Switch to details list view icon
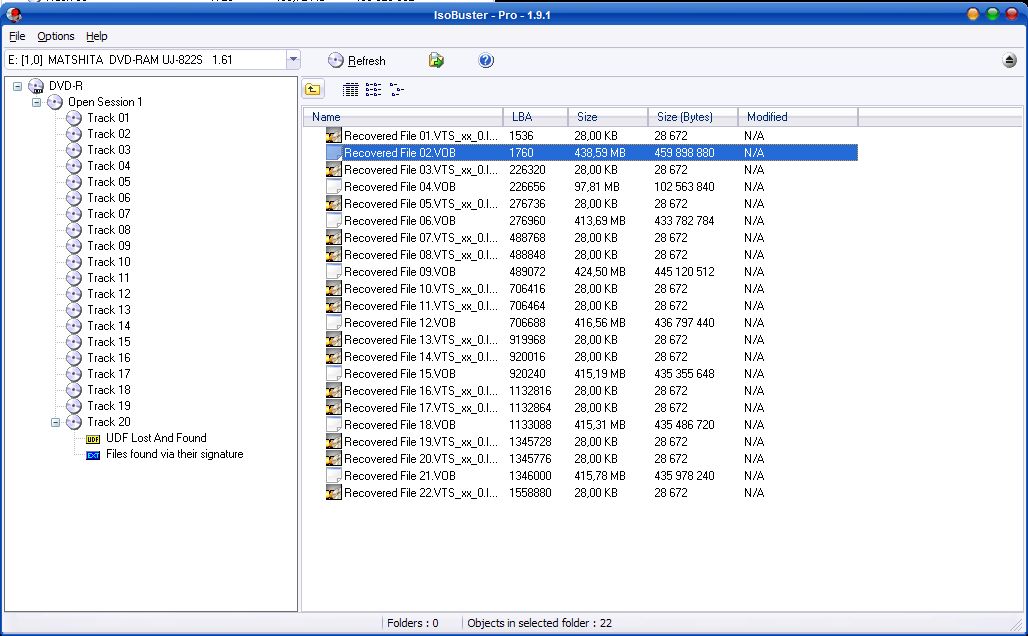Viewport: 1028px width, 636px height. [351, 89]
